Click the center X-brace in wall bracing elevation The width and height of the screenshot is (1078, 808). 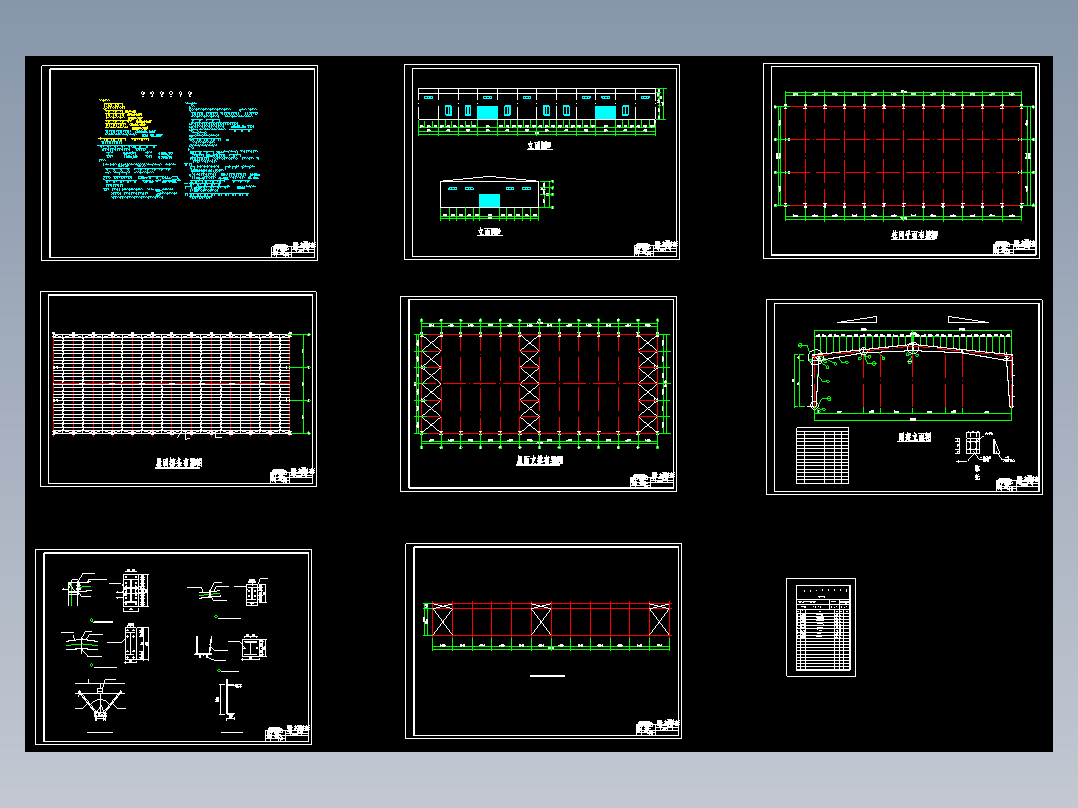coord(541,620)
